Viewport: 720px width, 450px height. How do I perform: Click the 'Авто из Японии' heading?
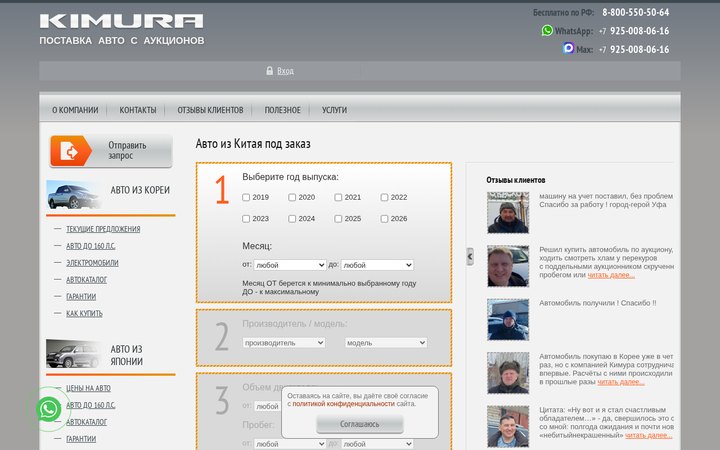(126, 355)
